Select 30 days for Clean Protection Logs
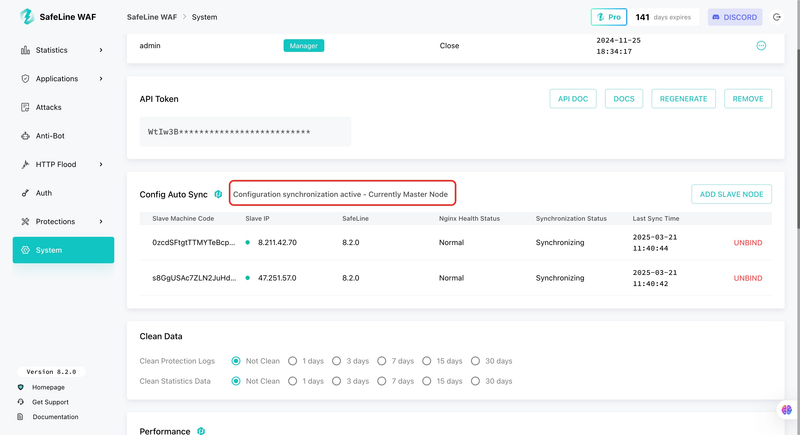The width and height of the screenshot is (800, 435). (x=475, y=361)
